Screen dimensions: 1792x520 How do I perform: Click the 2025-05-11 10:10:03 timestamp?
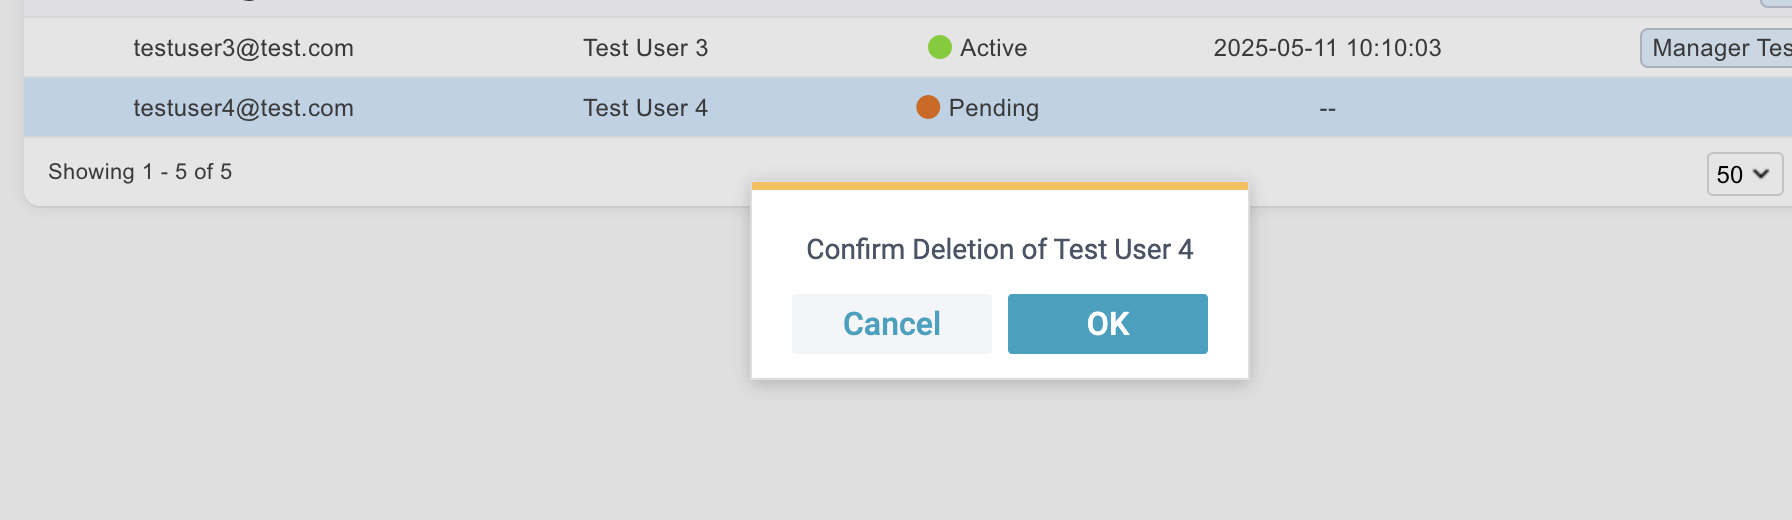(x=1327, y=48)
